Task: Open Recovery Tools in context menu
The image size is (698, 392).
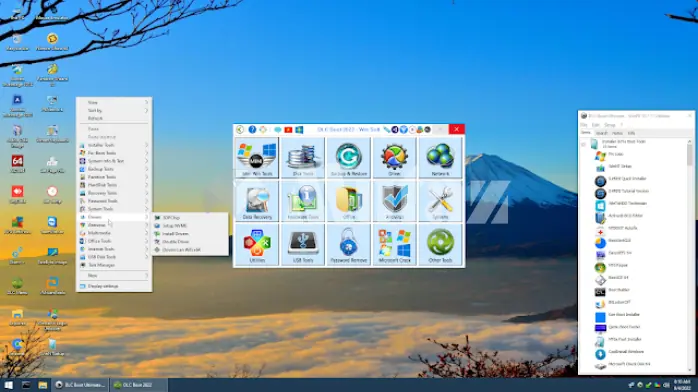Action: 114,193
